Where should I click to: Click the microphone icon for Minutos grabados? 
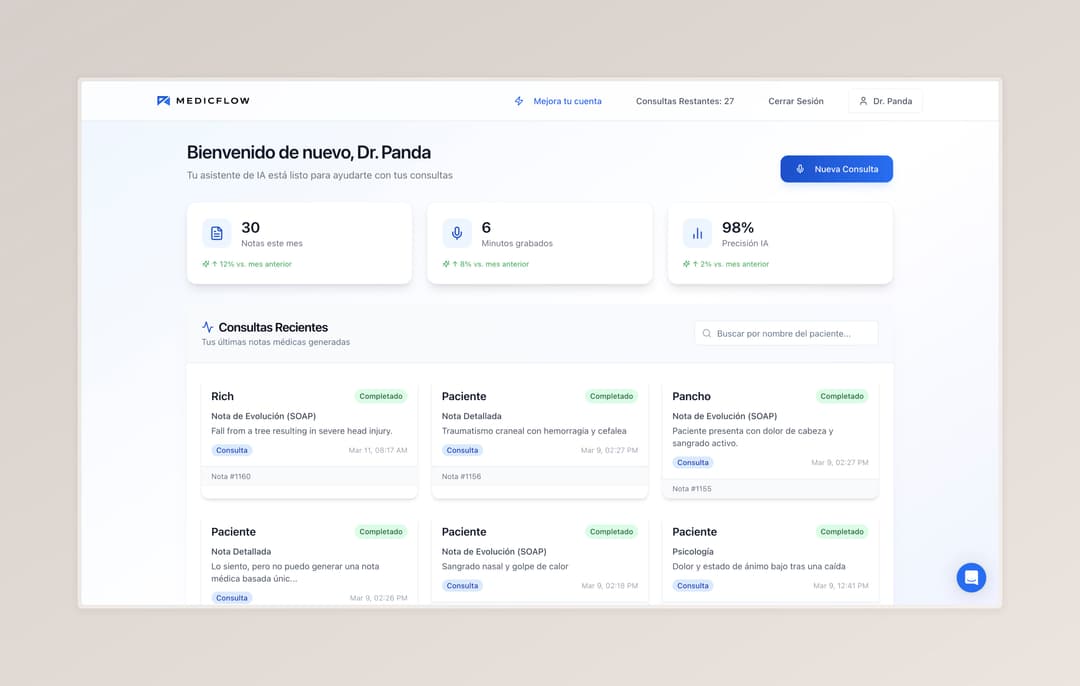[x=457, y=233]
